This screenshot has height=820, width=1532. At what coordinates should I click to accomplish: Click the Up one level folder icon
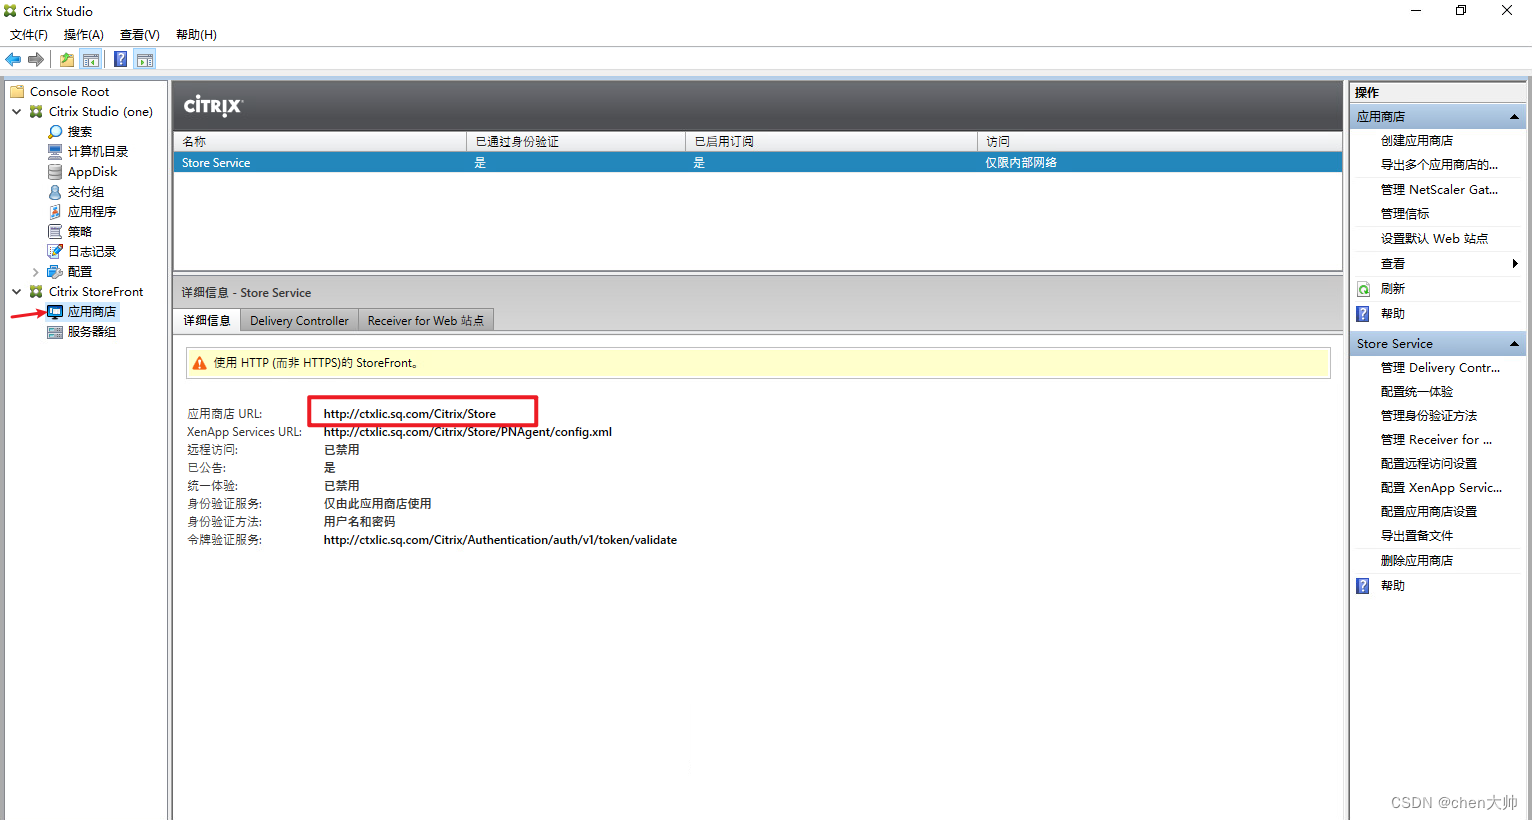coord(66,60)
